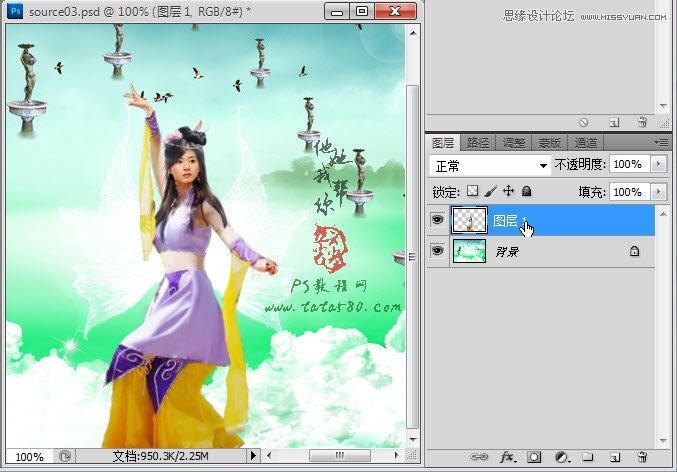Hide the 背景 layer via its eye icon
The image size is (677, 472).
(x=437, y=250)
